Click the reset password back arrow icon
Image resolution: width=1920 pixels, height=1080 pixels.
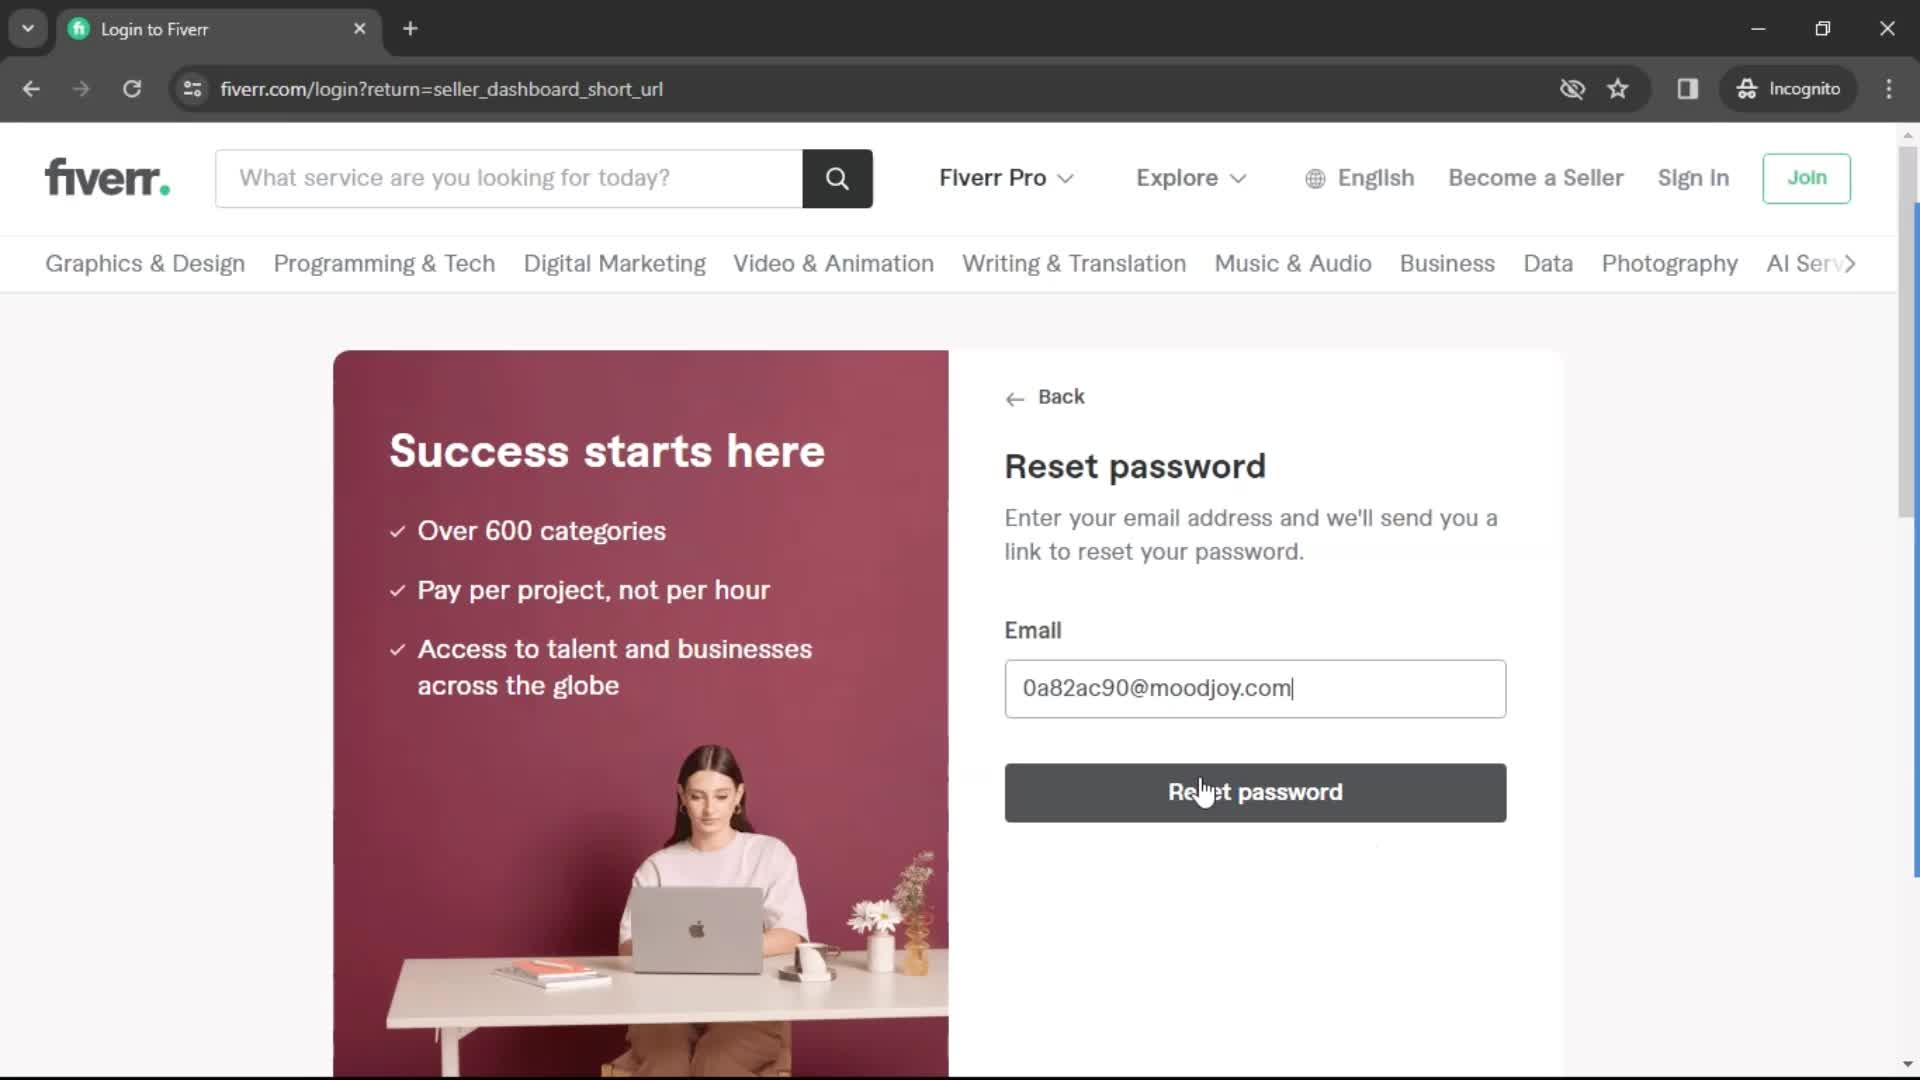click(x=1014, y=397)
